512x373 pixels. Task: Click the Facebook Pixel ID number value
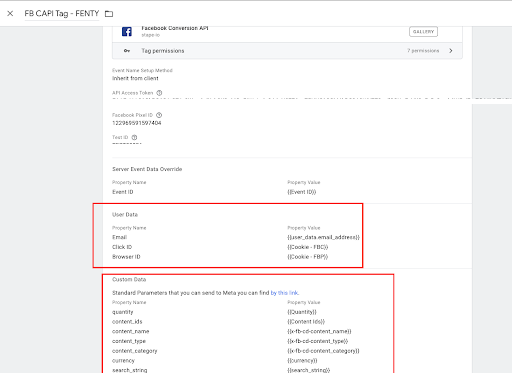coord(137,123)
